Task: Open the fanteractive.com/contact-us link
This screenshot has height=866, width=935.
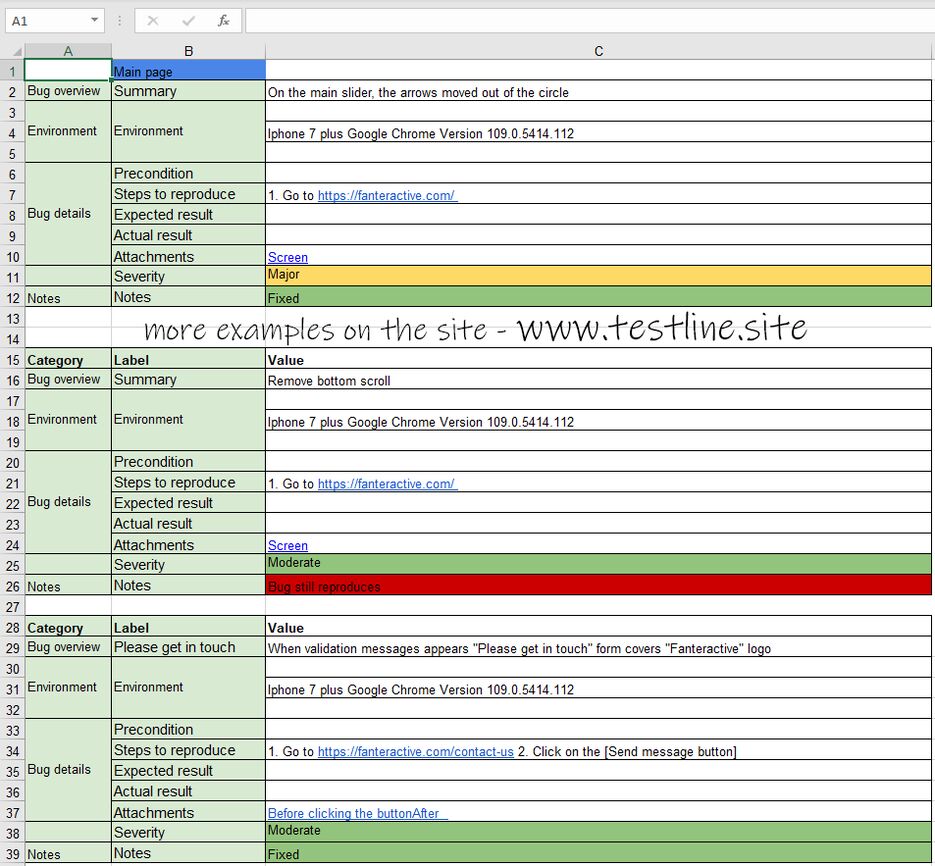Action: [x=415, y=752]
